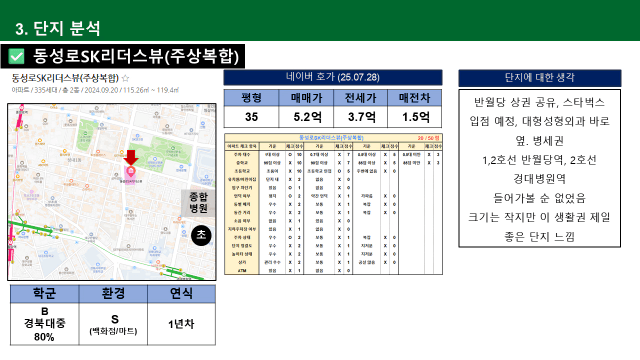Click the green checkmark icon beside title
Image resolution: width=640 pixels, height=360 pixels.
(17, 56)
